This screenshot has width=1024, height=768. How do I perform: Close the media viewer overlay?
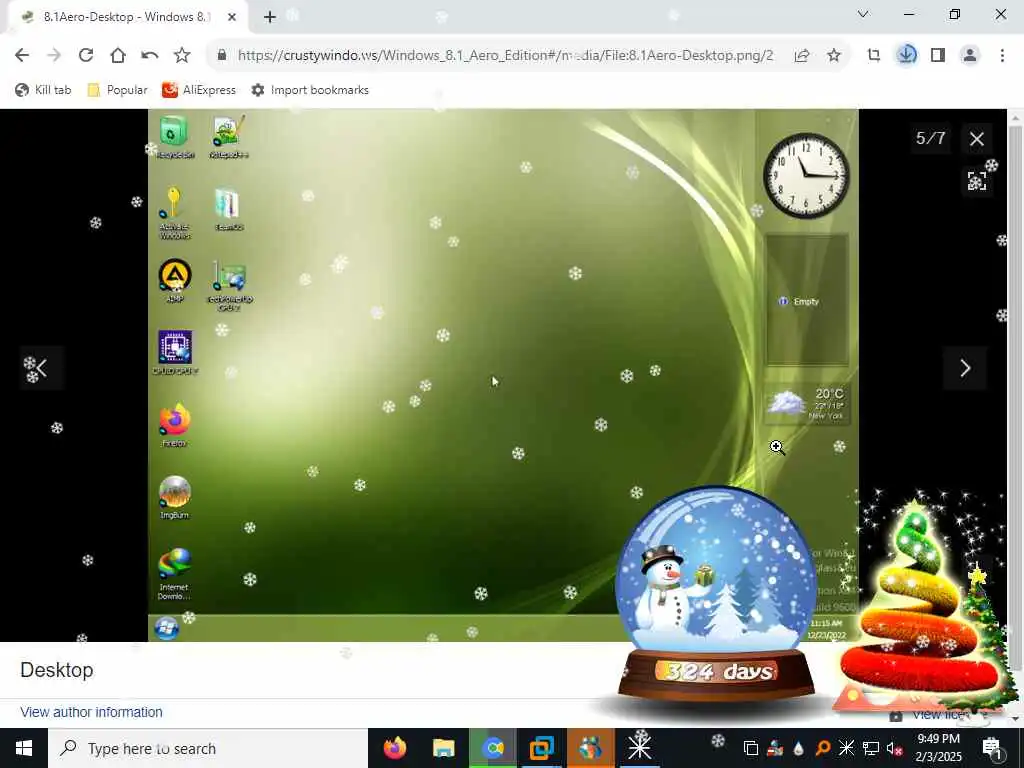(977, 139)
